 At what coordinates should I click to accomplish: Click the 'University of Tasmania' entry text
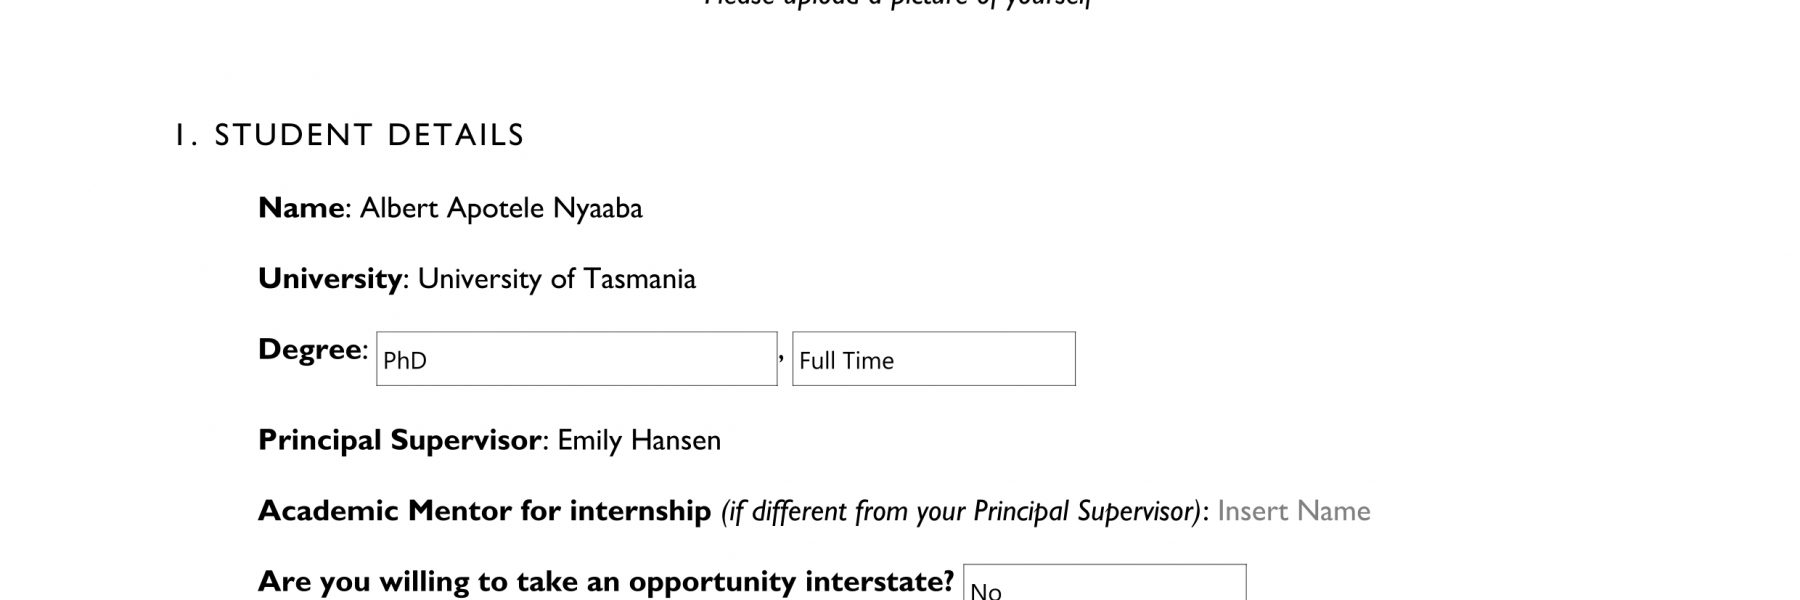click(x=556, y=278)
